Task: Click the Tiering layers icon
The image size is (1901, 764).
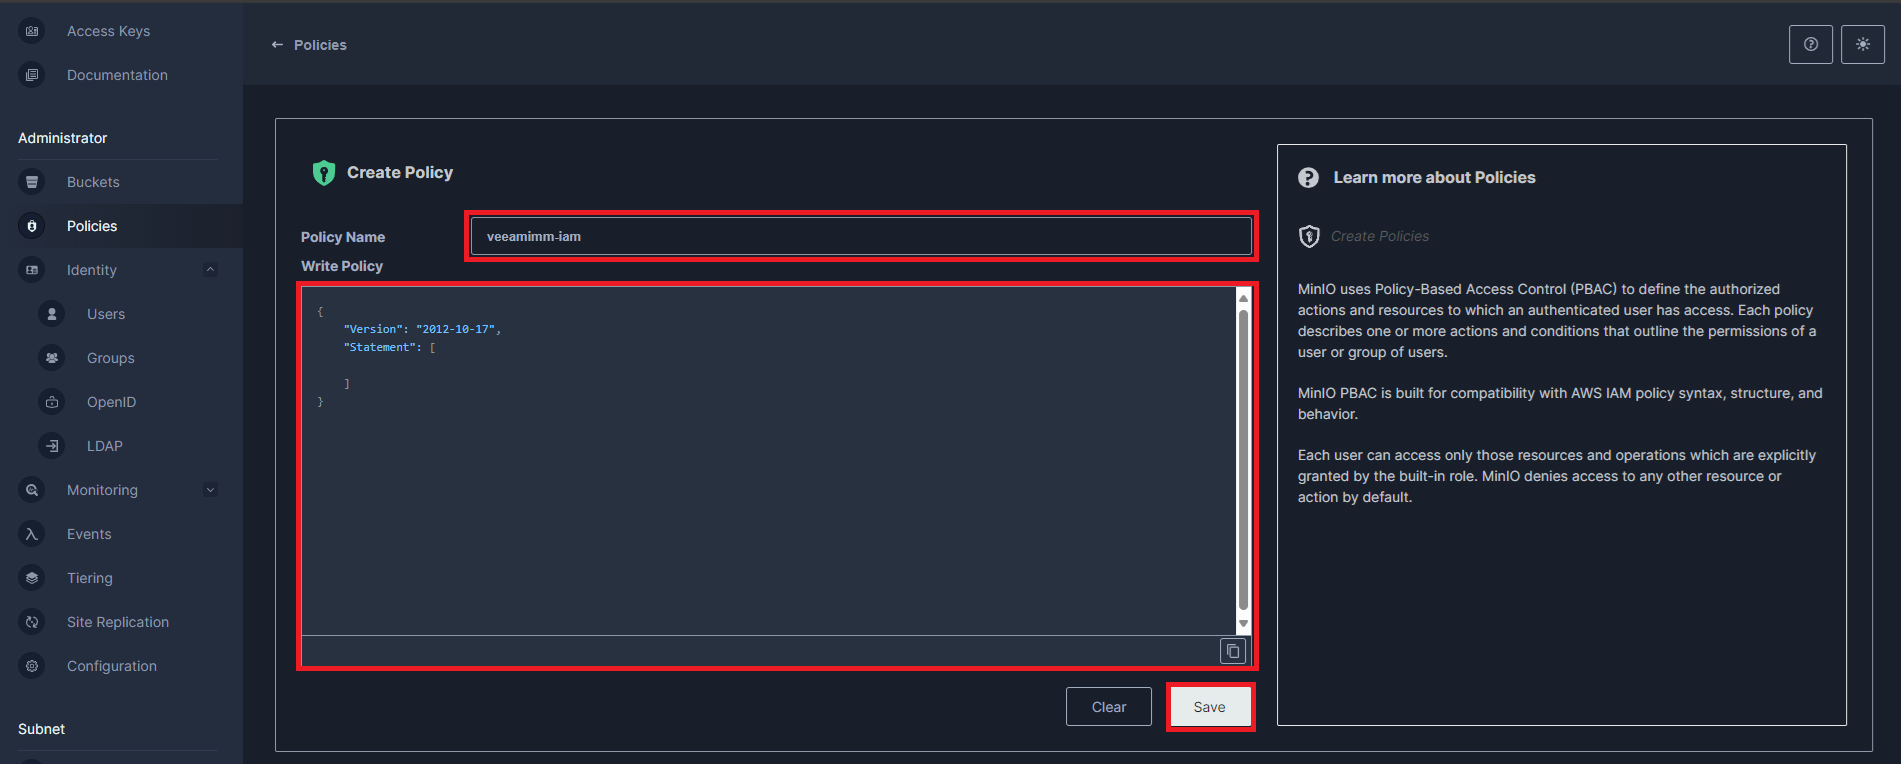Action: [x=32, y=578]
